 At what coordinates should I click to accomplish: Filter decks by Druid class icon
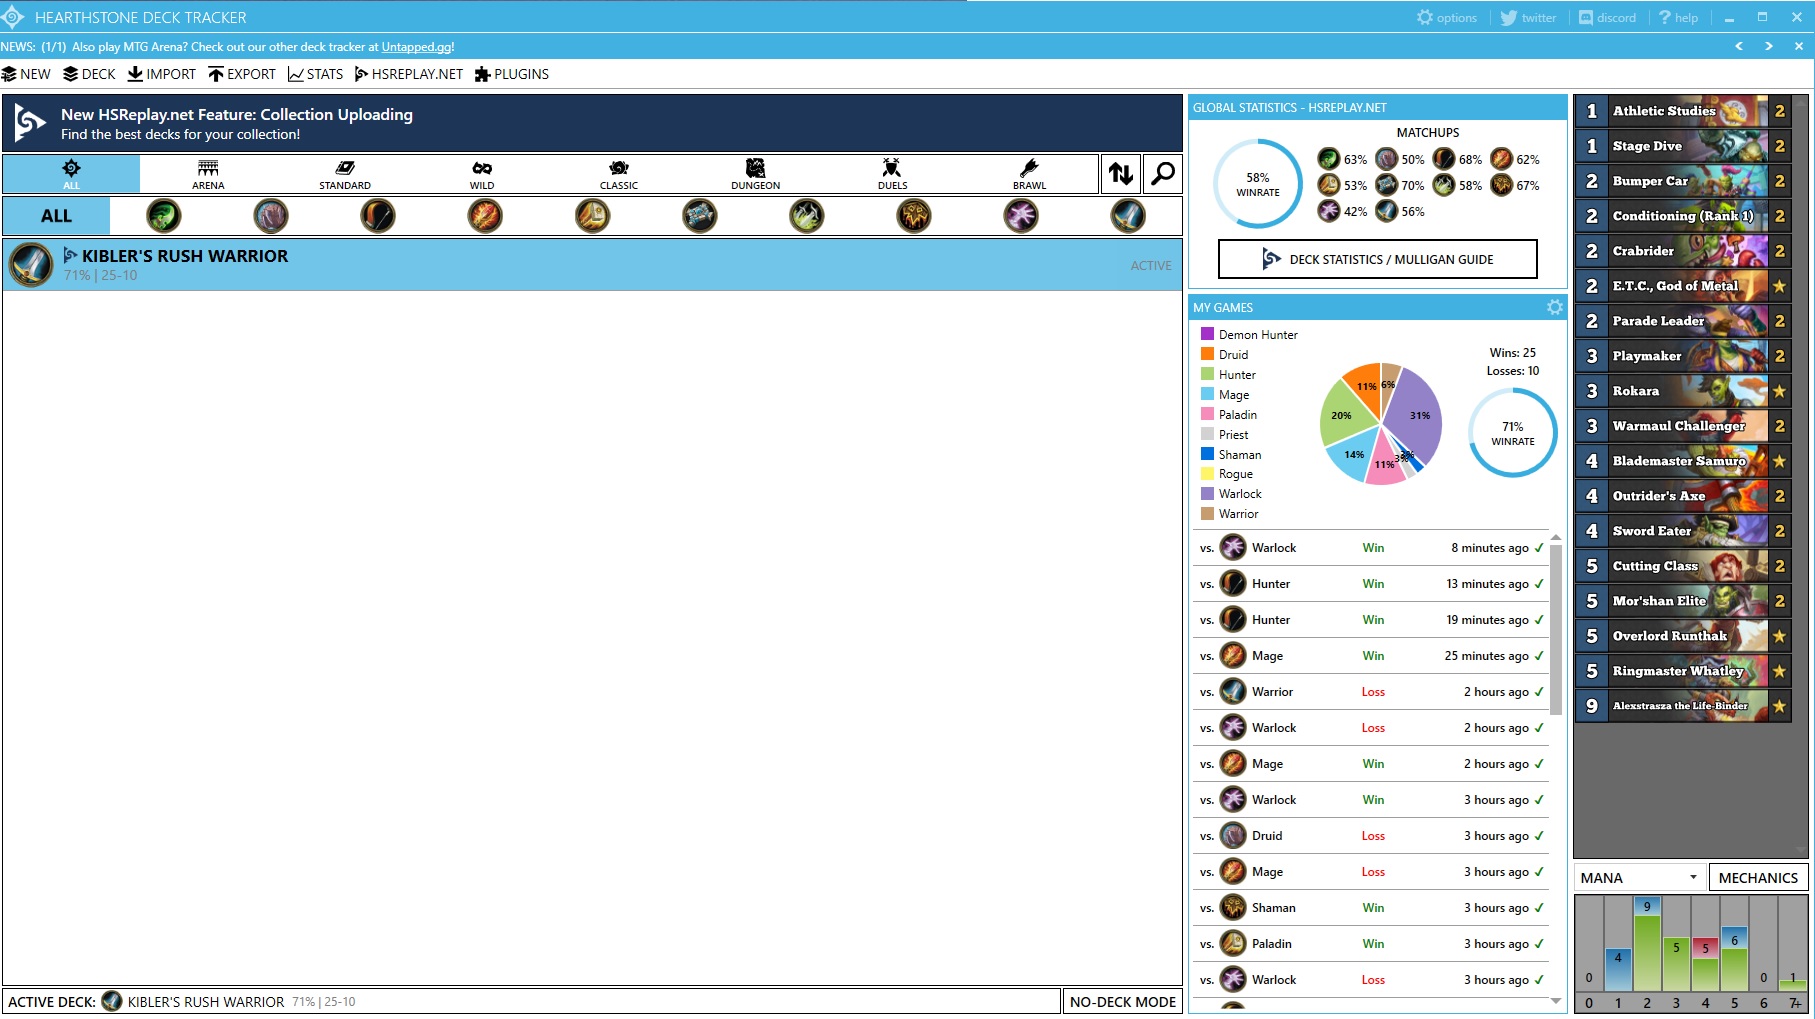271,216
